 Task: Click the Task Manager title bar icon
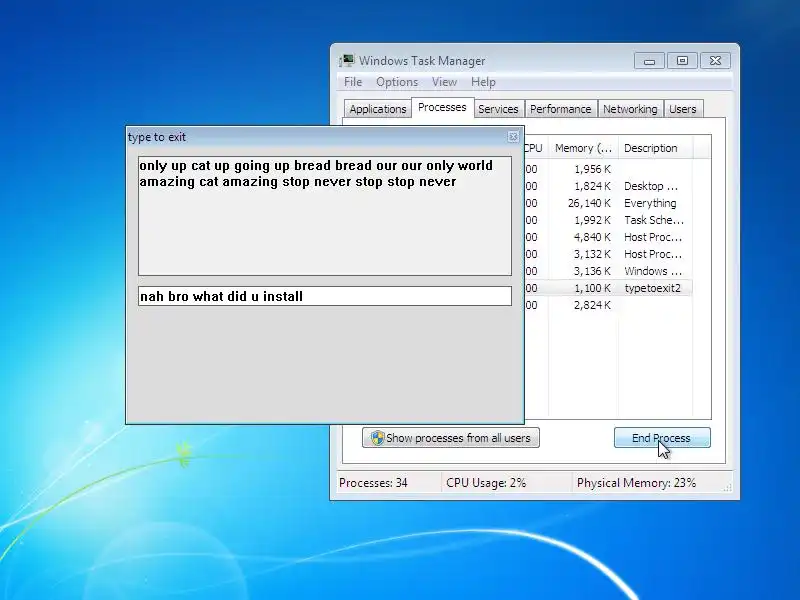(x=347, y=61)
